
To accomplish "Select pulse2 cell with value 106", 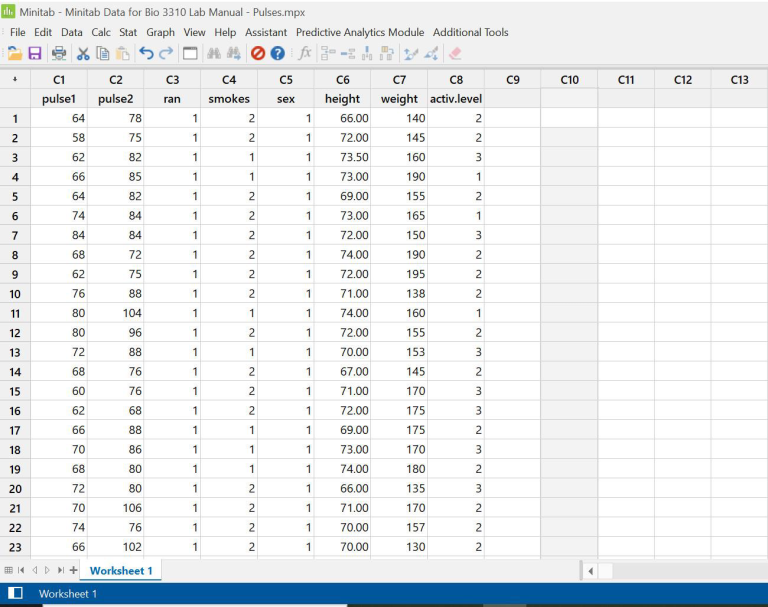I will (x=116, y=508).
